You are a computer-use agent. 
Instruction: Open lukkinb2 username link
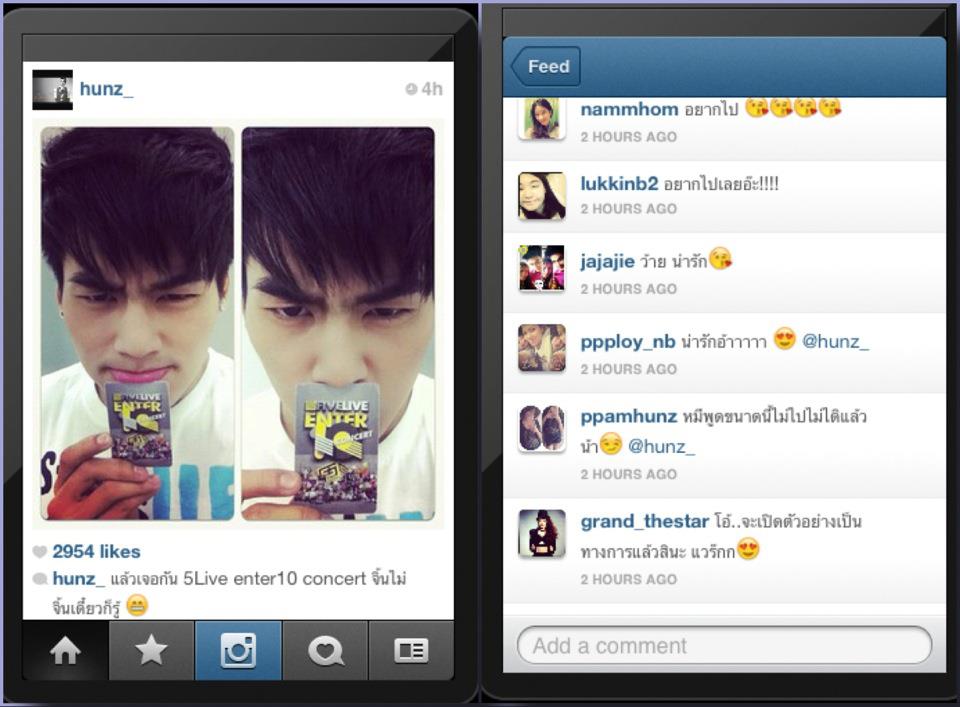[619, 183]
